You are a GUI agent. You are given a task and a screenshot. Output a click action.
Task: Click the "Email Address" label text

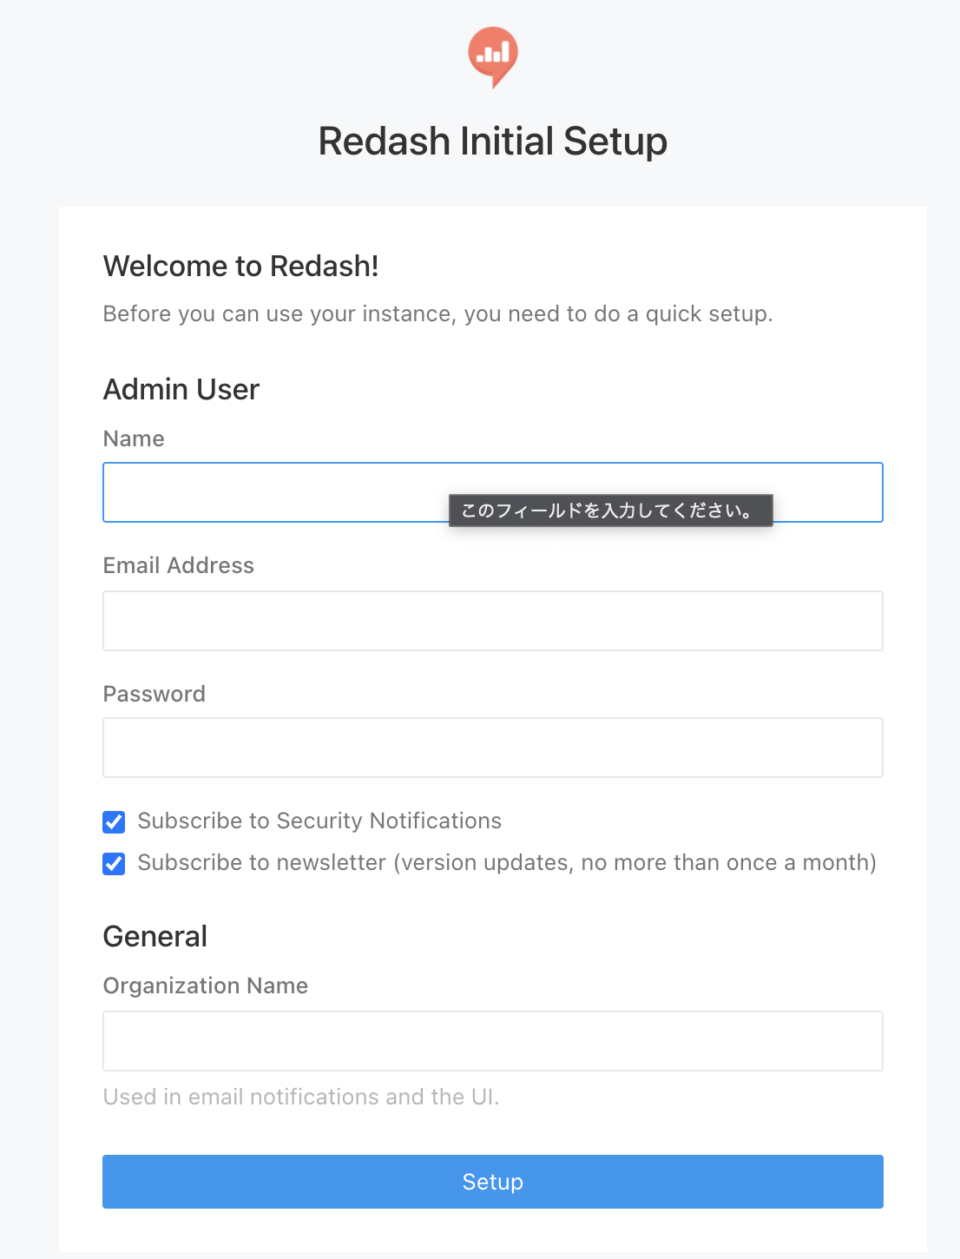[x=179, y=566]
